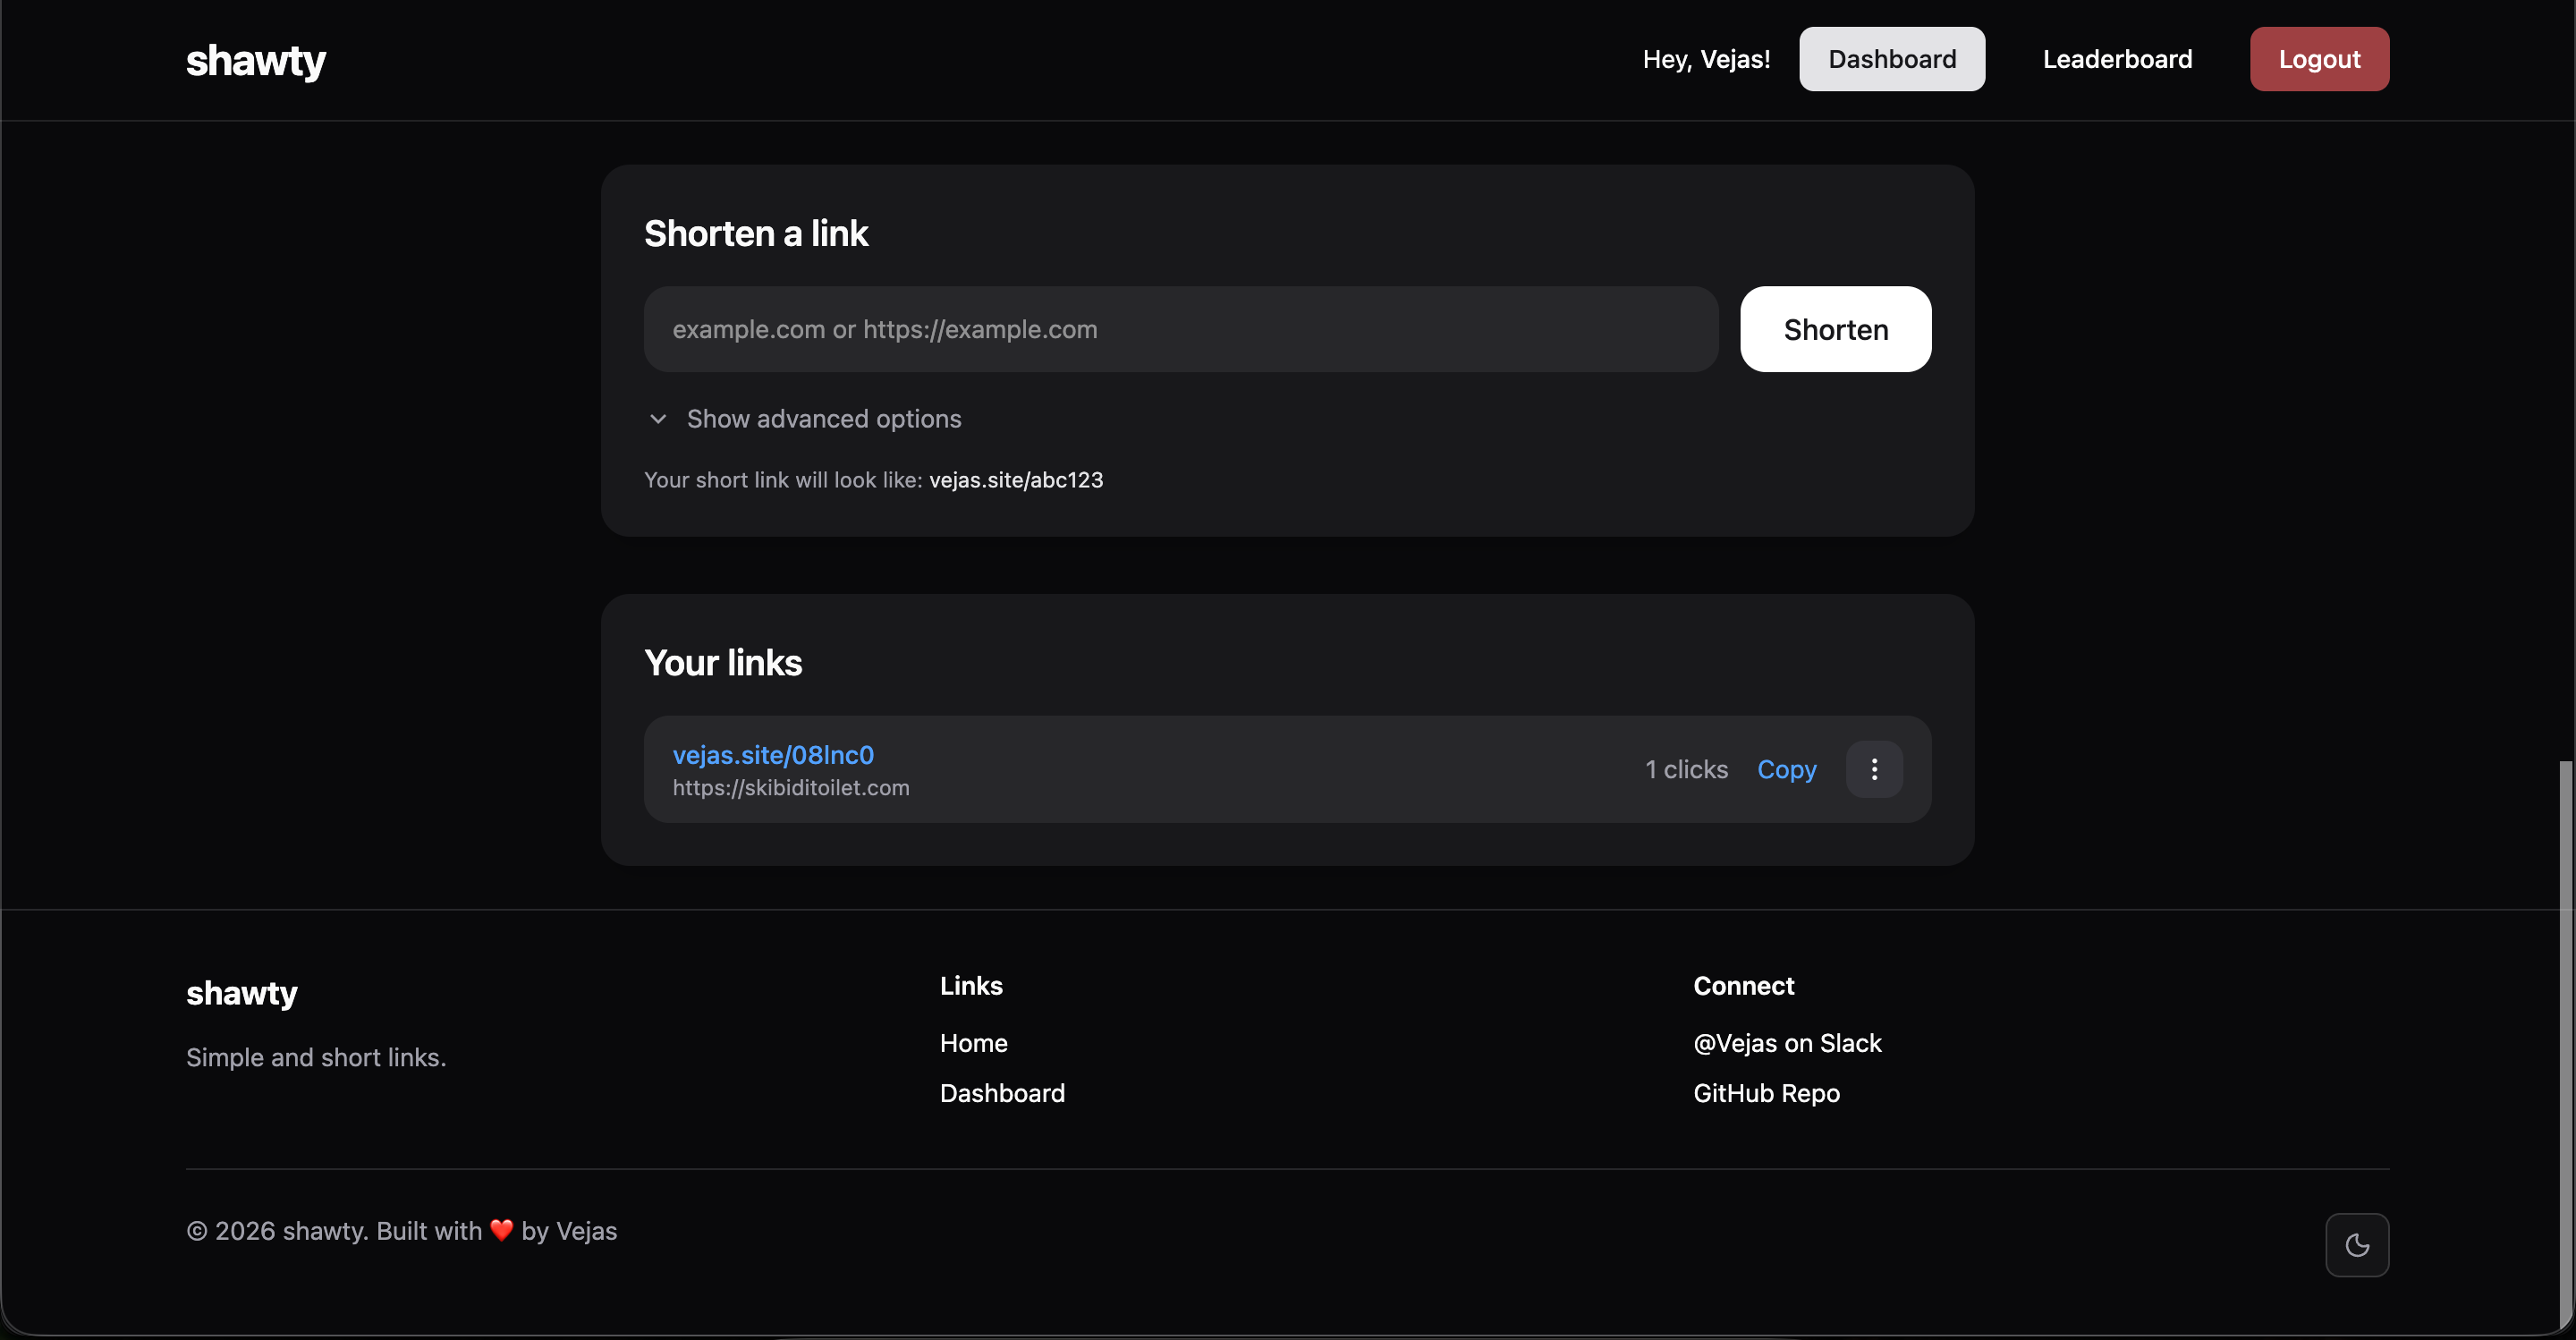
Task: Click the white Shorten button
Action: click(x=1835, y=329)
